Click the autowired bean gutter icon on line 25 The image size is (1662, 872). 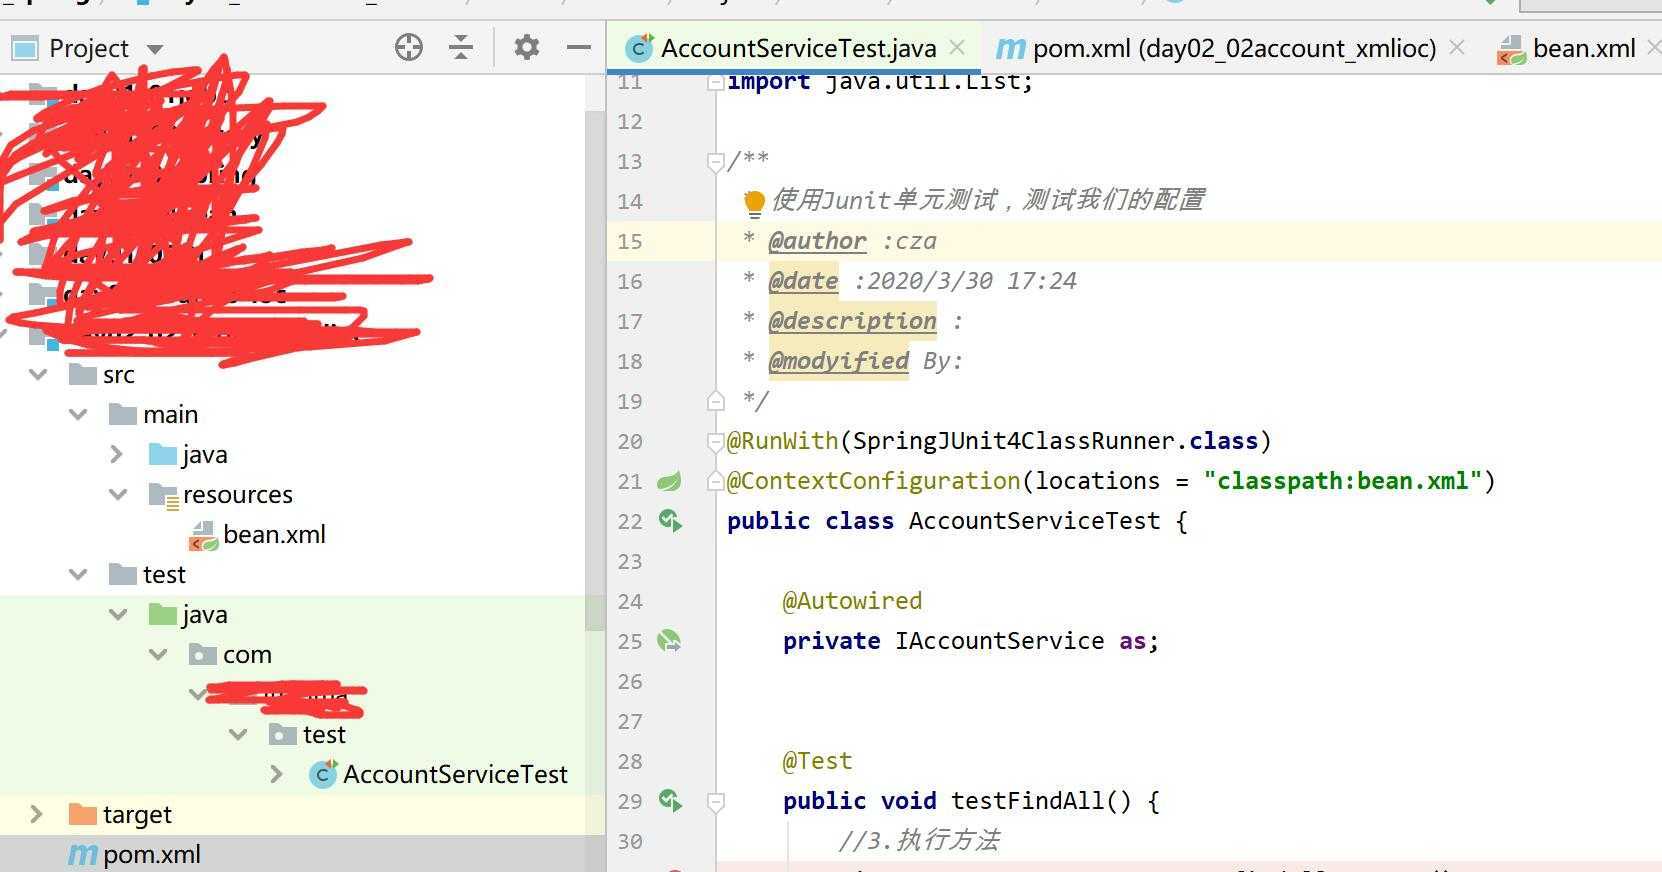pos(669,640)
